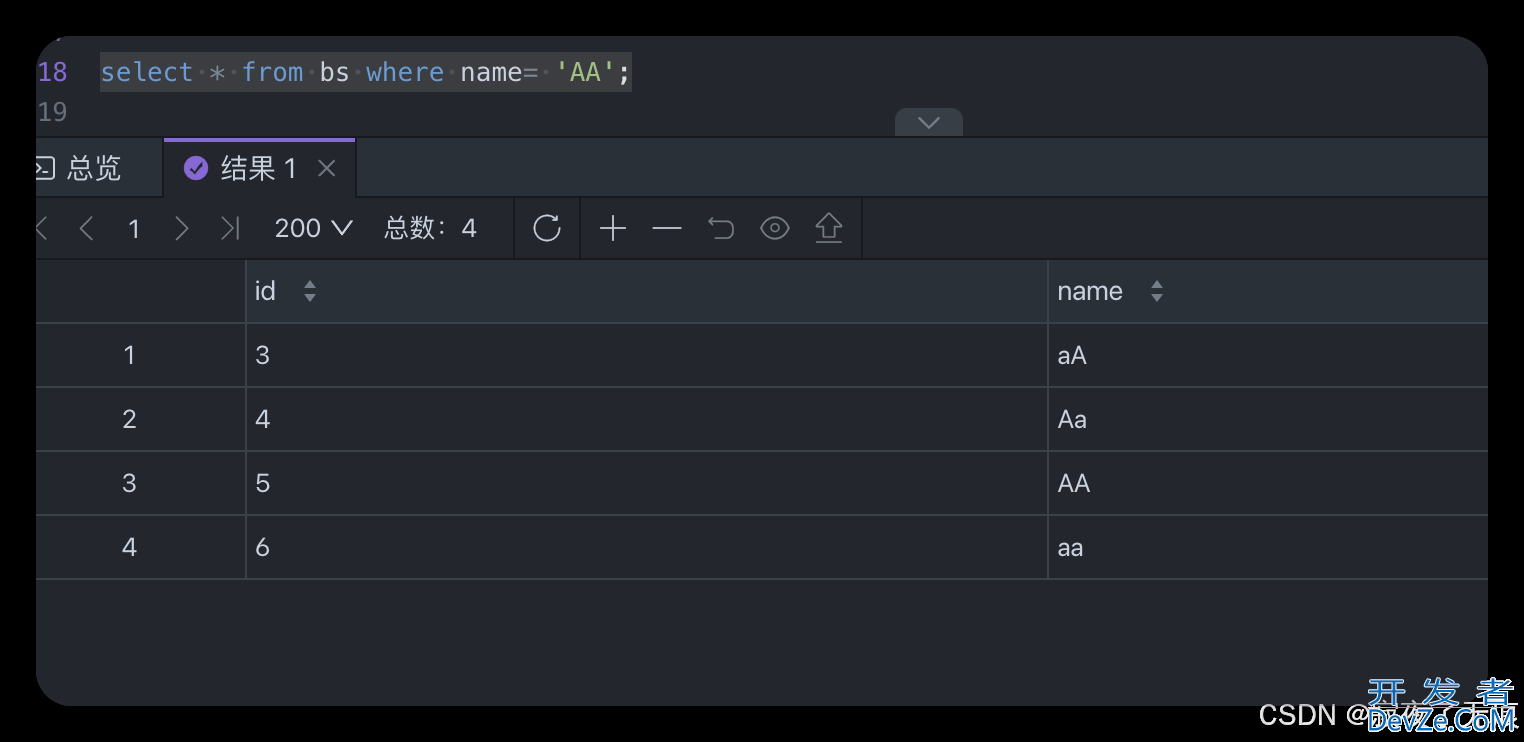The width and height of the screenshot is (1524, 742).
Task: Select the id cell containing 4
Action: 647,419
